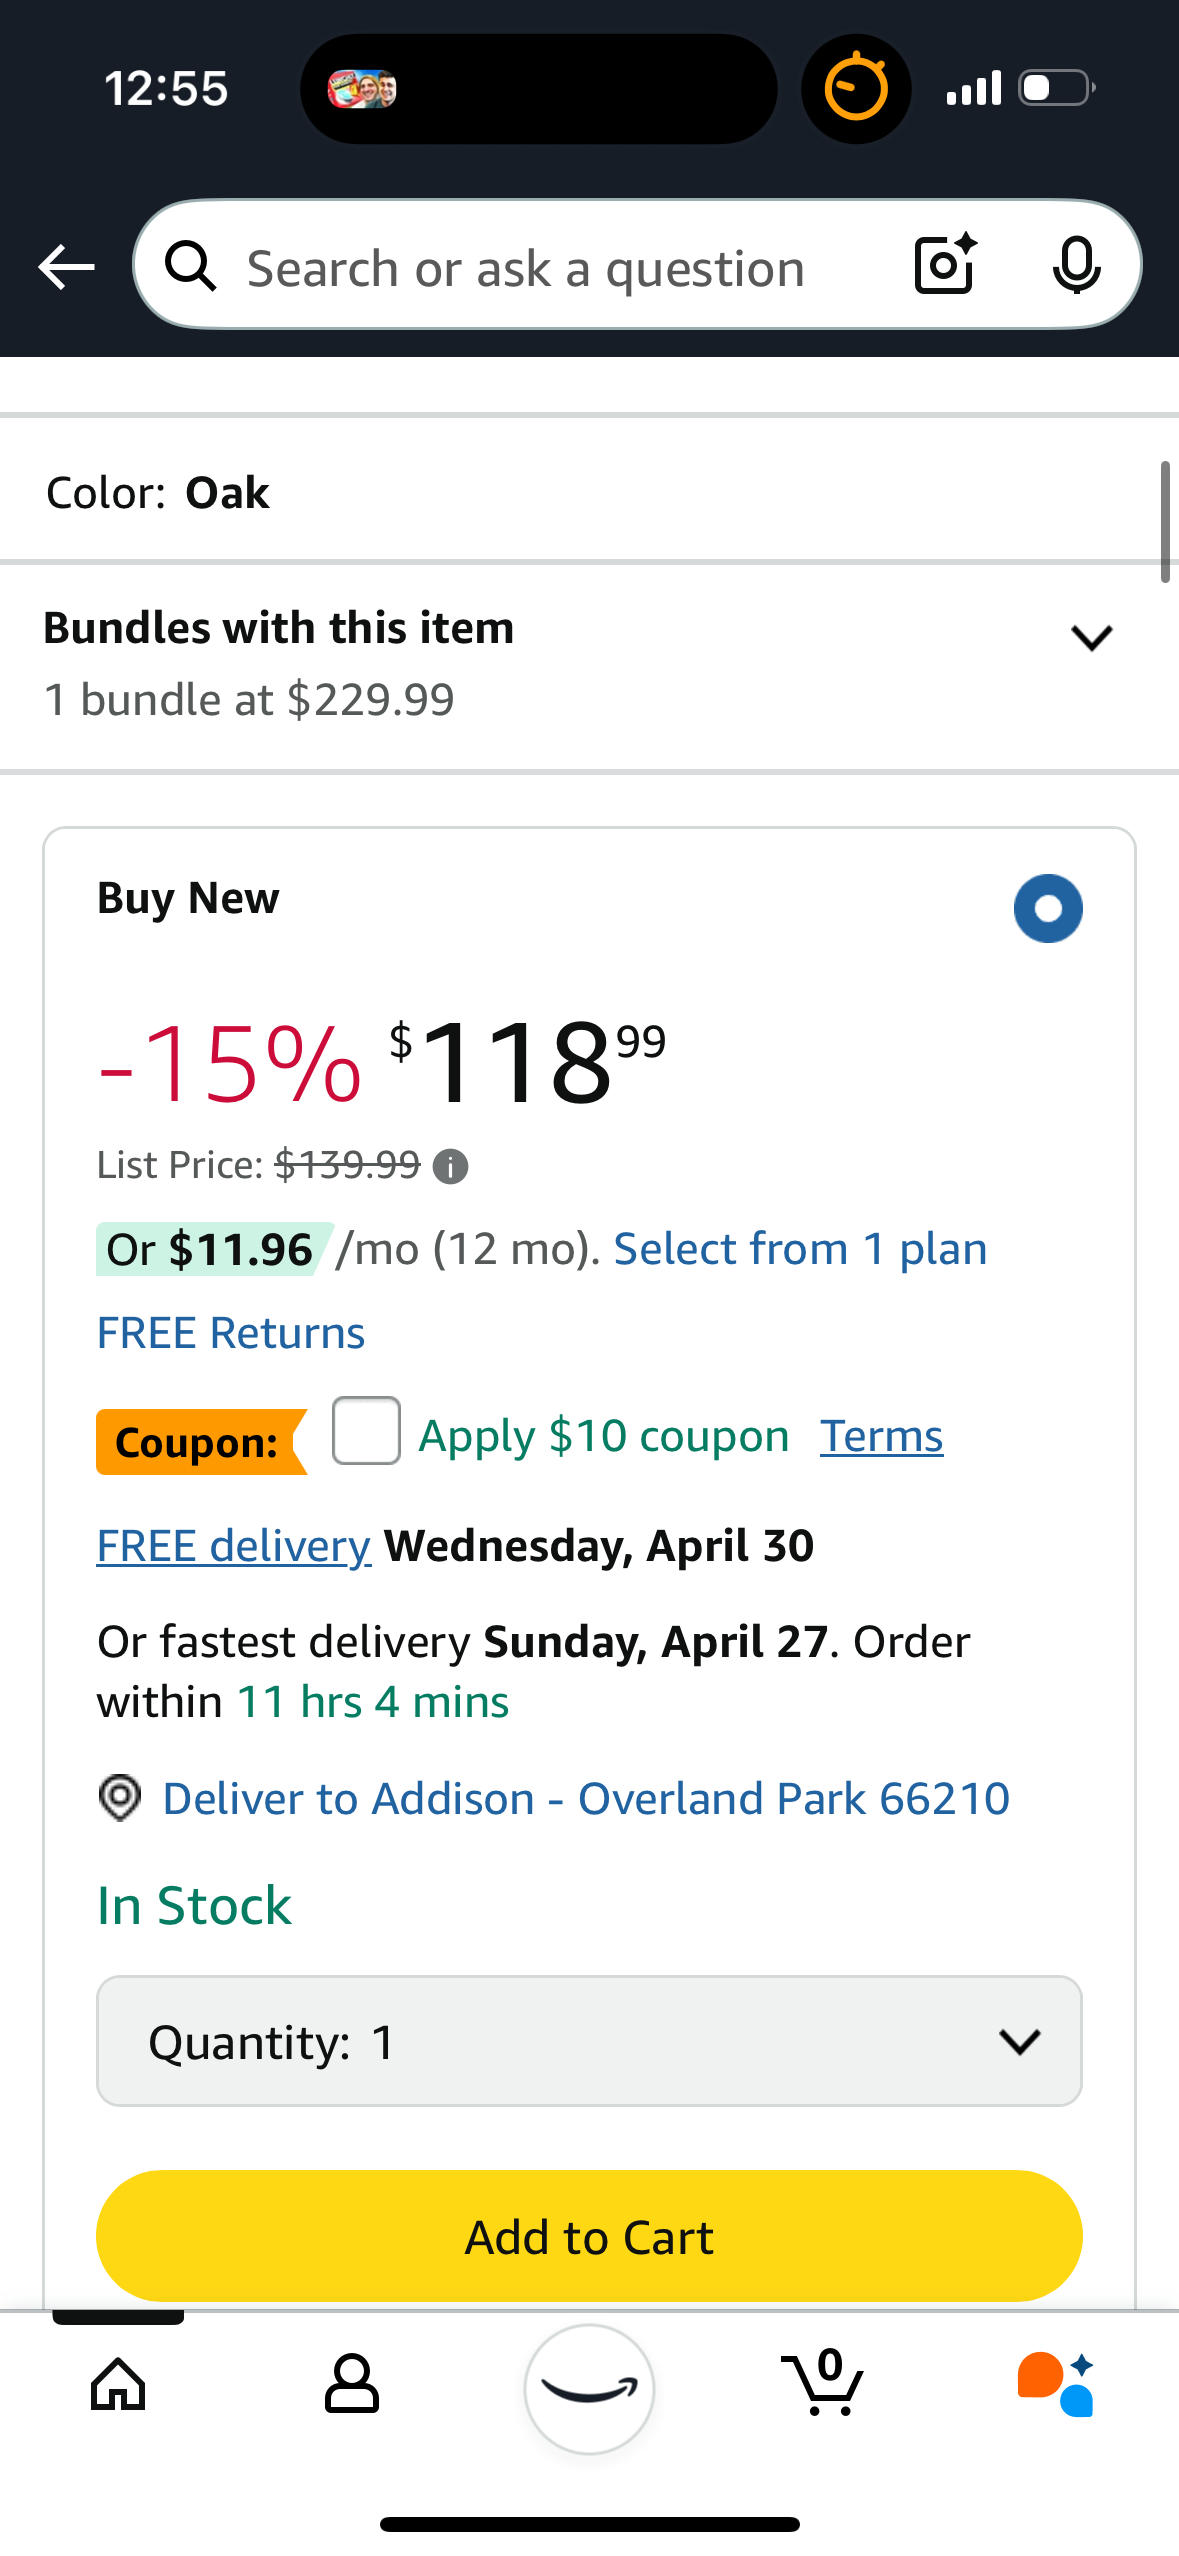Tap the microphone voice search icon
This screenshot has height=2556, width=1179.
1076,267
